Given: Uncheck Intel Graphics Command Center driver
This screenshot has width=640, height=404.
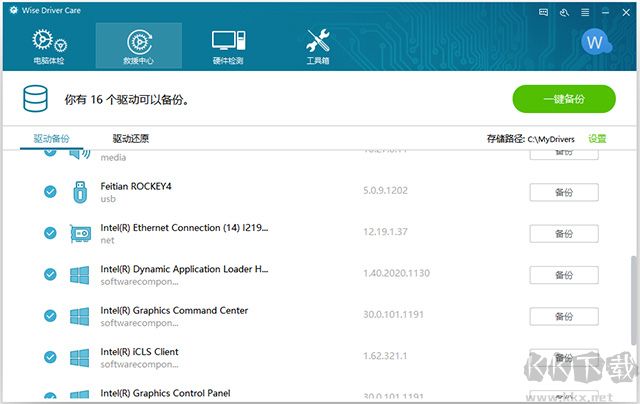Looking at the screenshot, I should (x=50, y=315).
